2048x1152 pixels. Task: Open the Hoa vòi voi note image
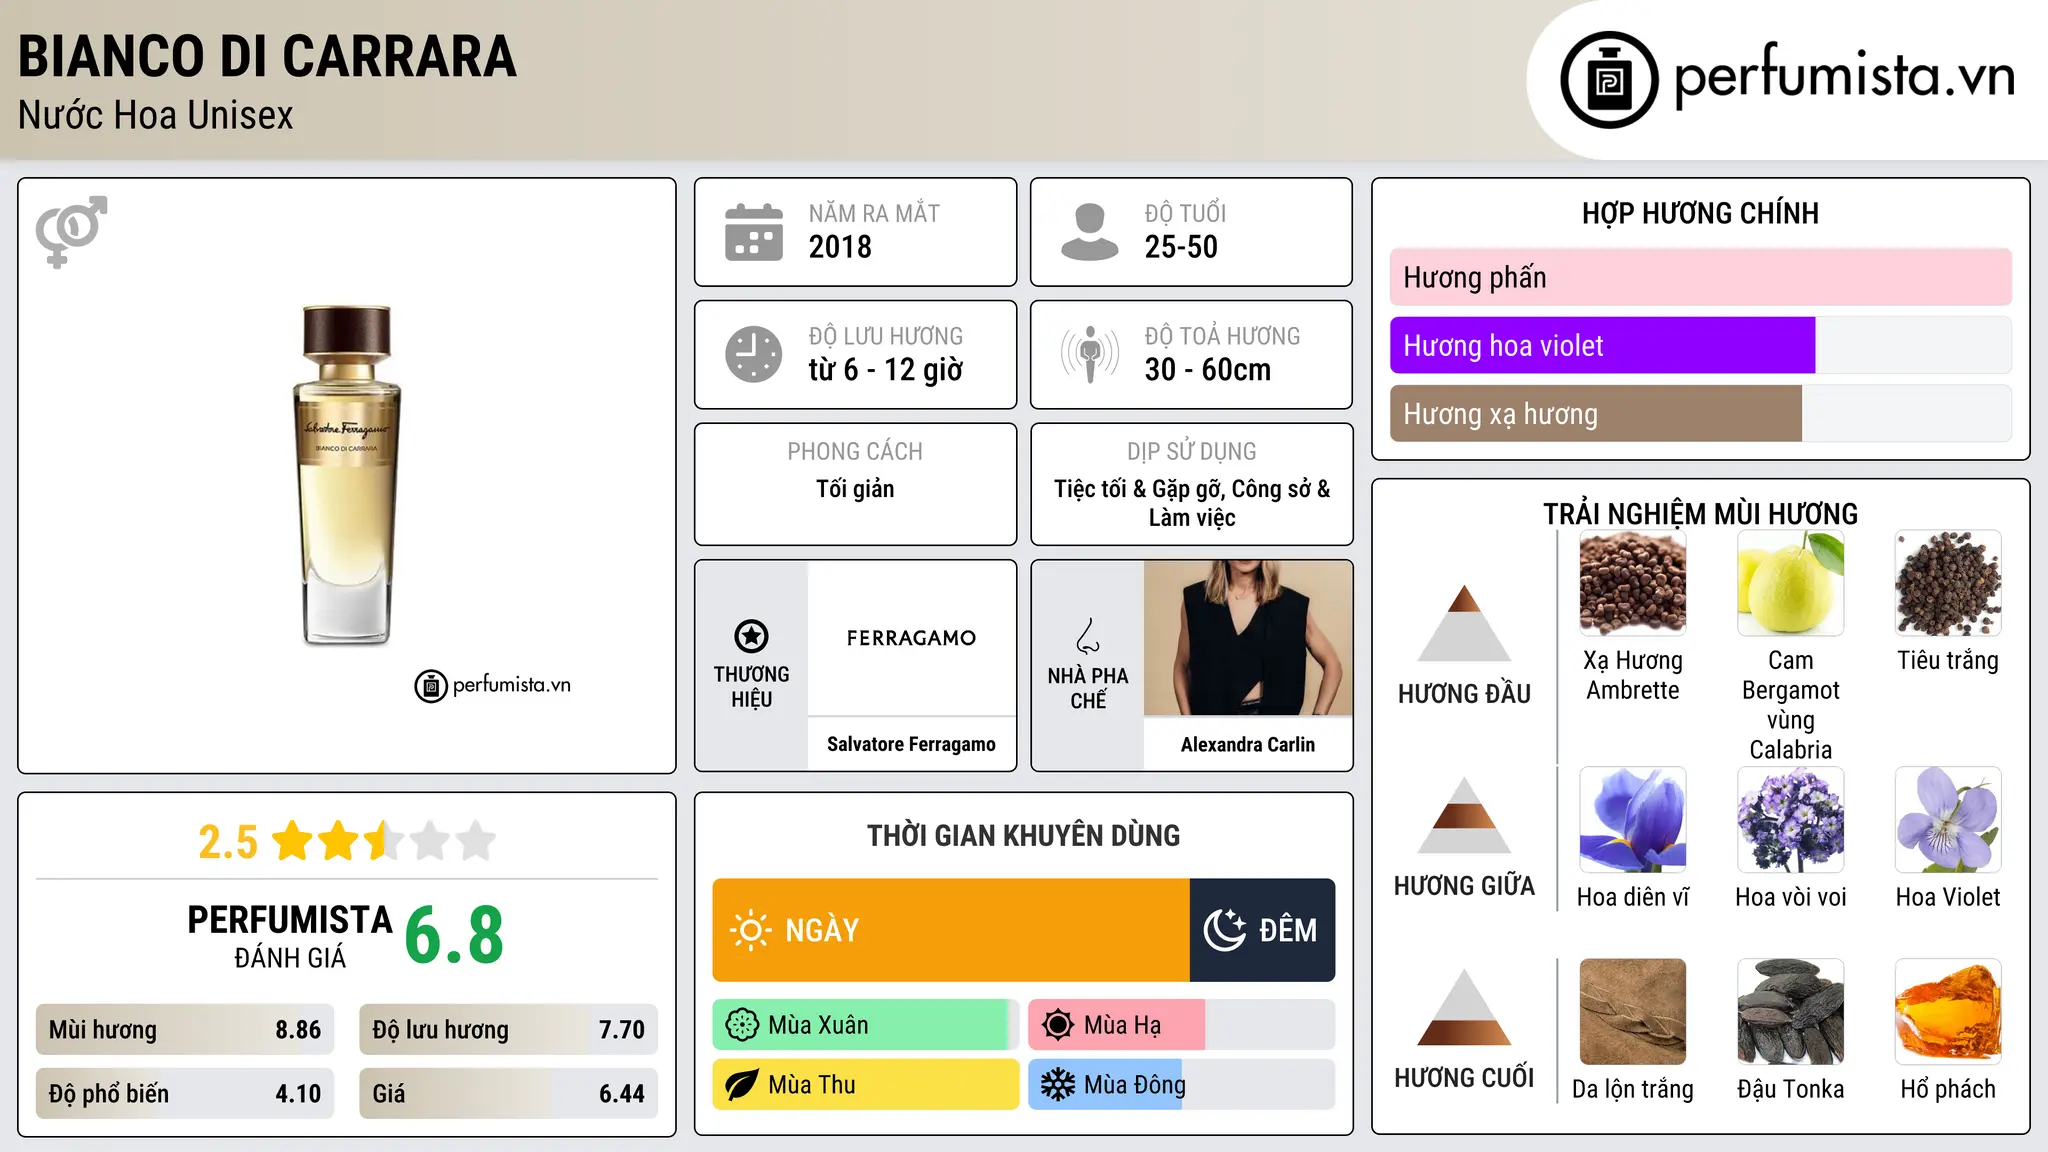(x=1791, y=820)
